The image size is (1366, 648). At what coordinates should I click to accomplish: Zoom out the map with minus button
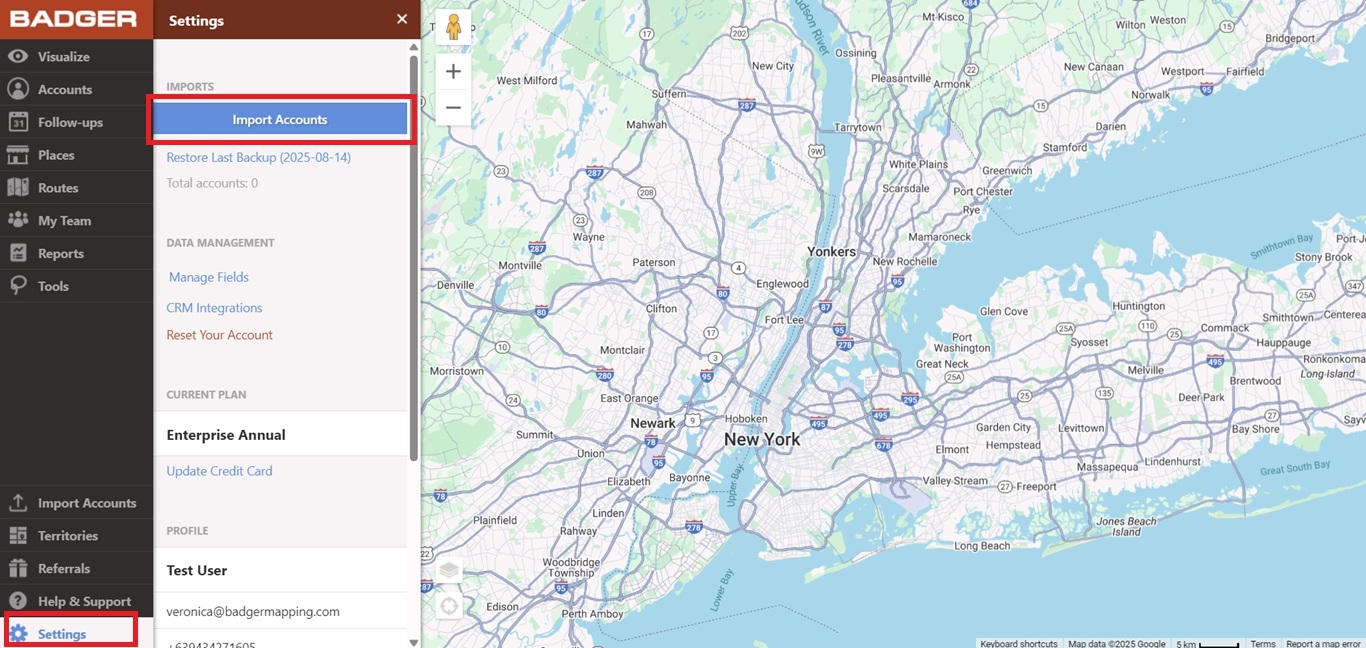pyautogui.click(x=453, y=107)
